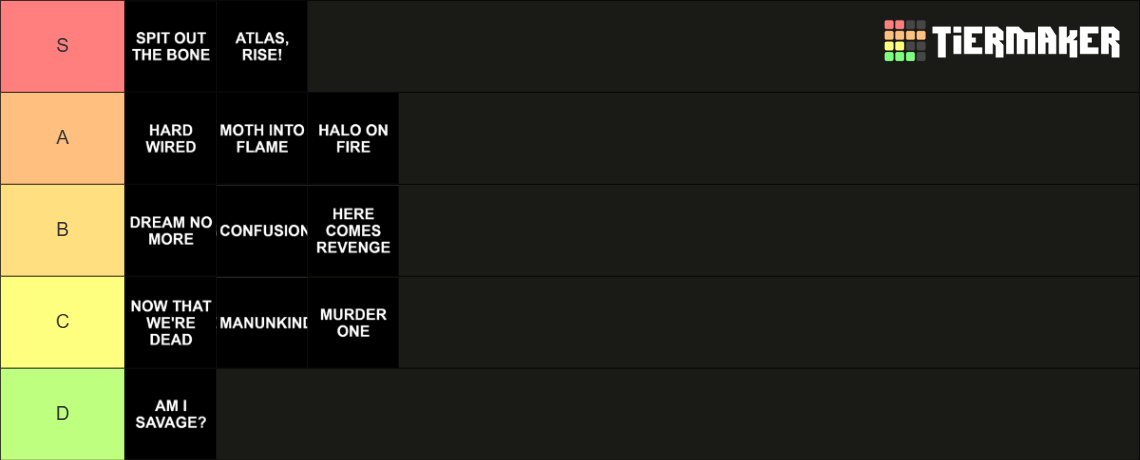The image size is (1140, 460).
Task: Click the empty area of D tier row
Action: click(x=678, y=414)
